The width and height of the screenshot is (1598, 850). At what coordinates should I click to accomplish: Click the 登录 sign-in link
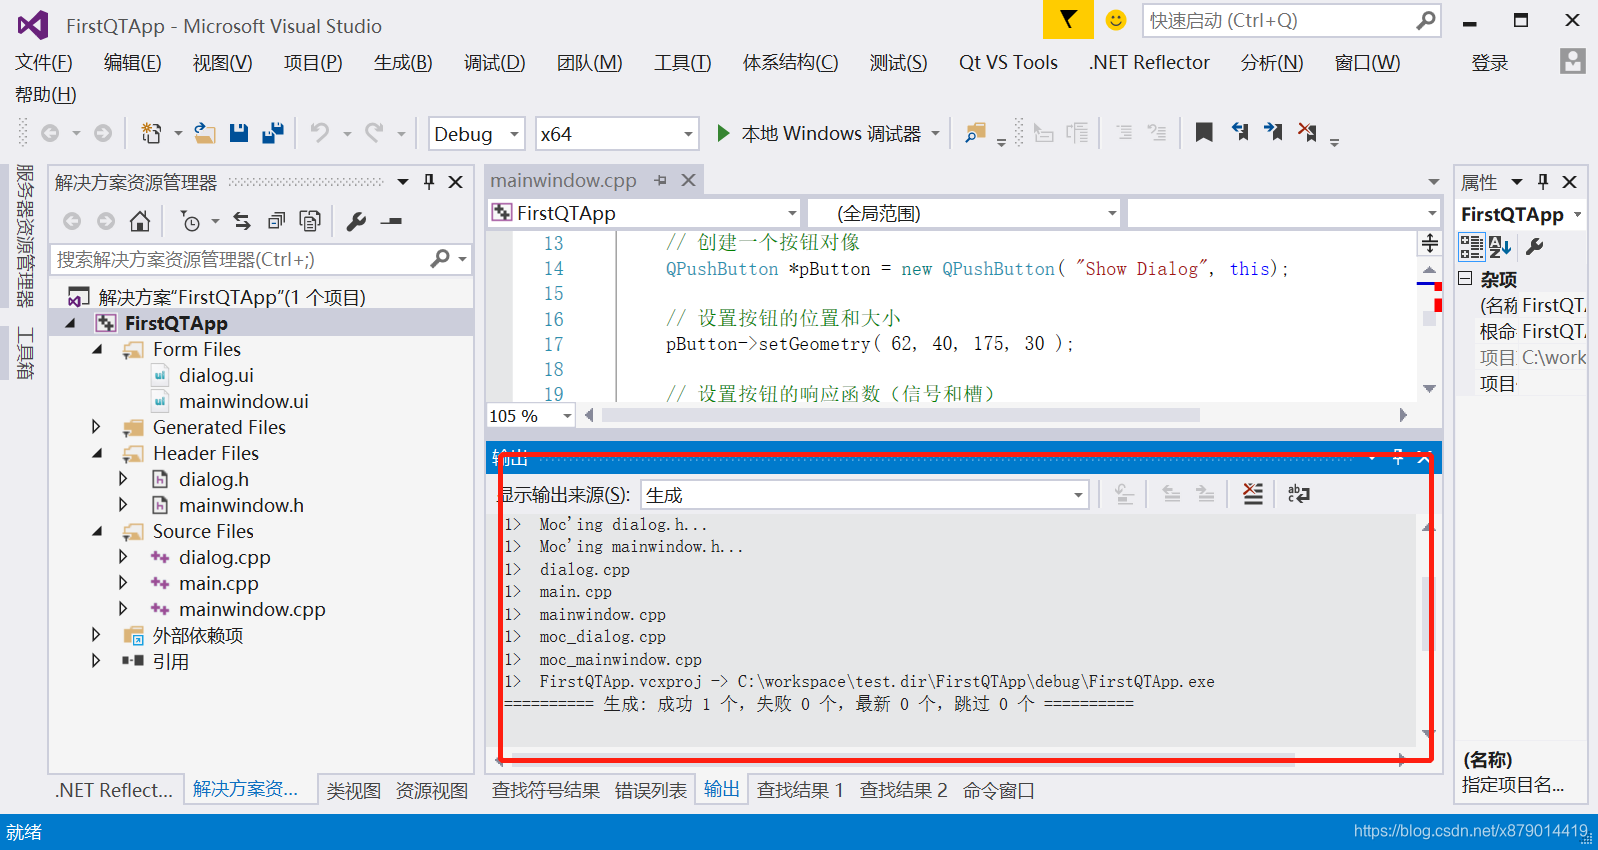point(1489,63)
